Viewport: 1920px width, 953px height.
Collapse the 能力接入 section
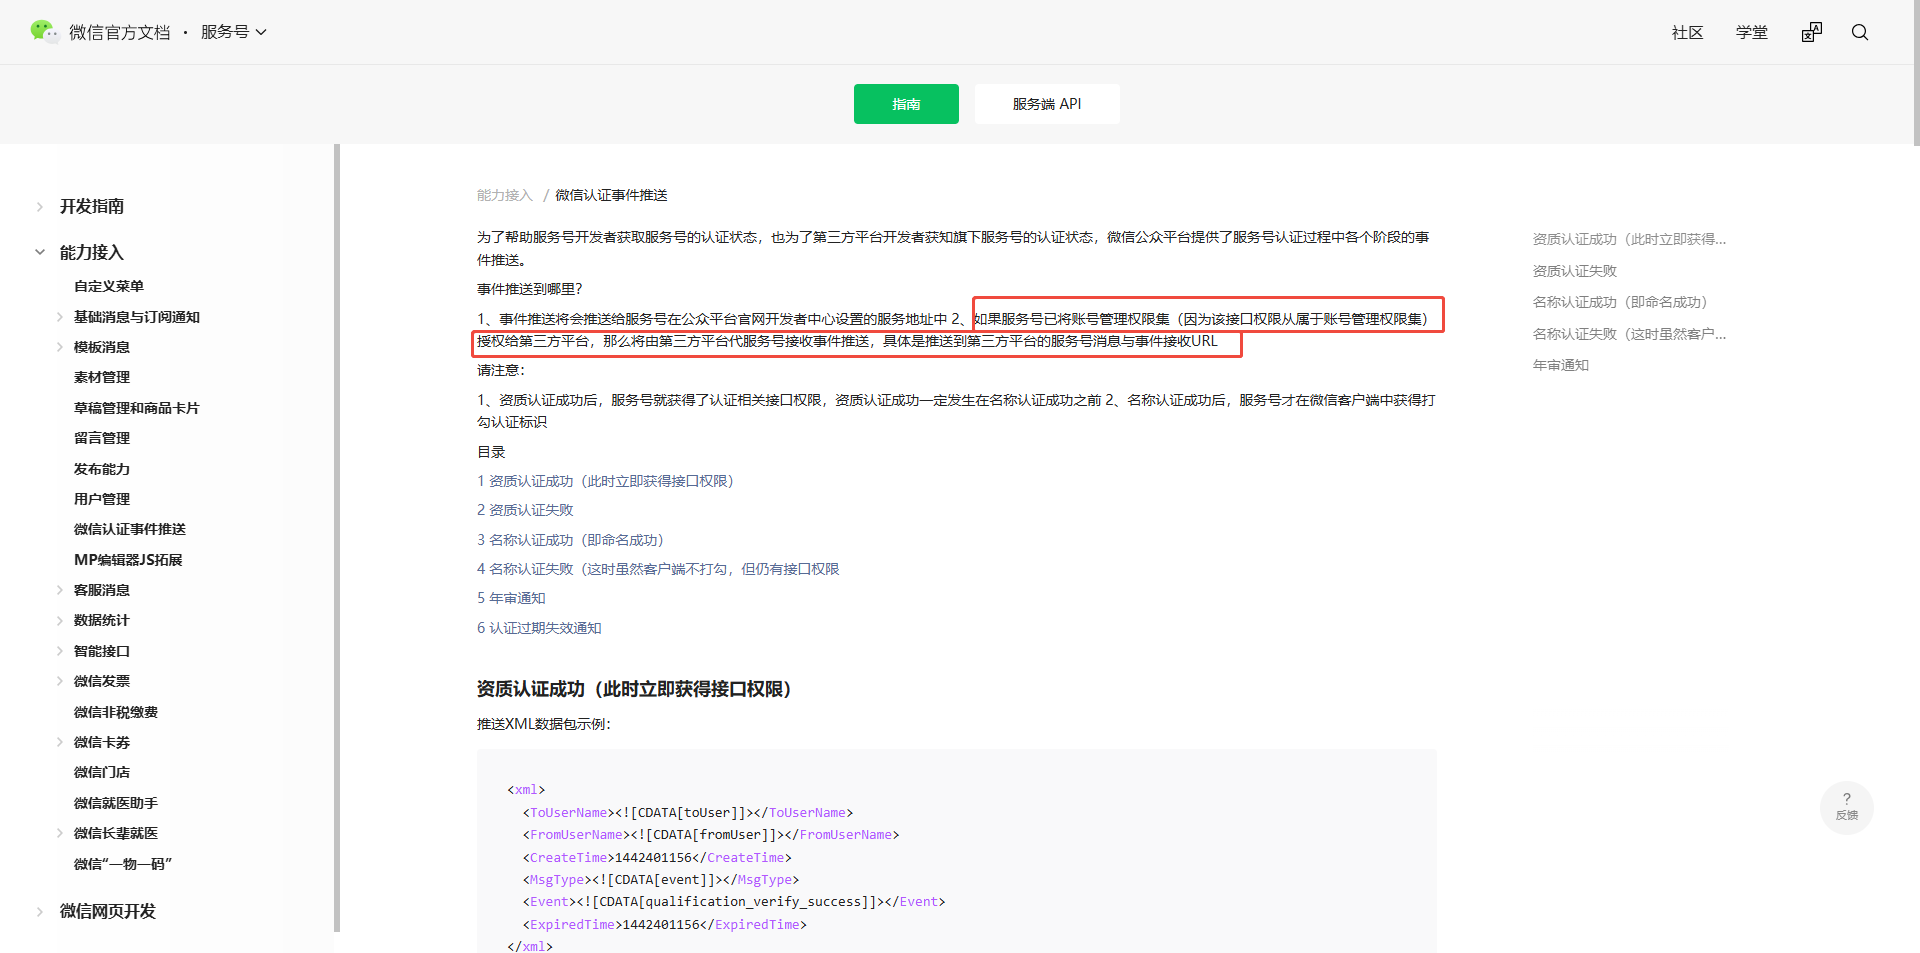point(40,253)
